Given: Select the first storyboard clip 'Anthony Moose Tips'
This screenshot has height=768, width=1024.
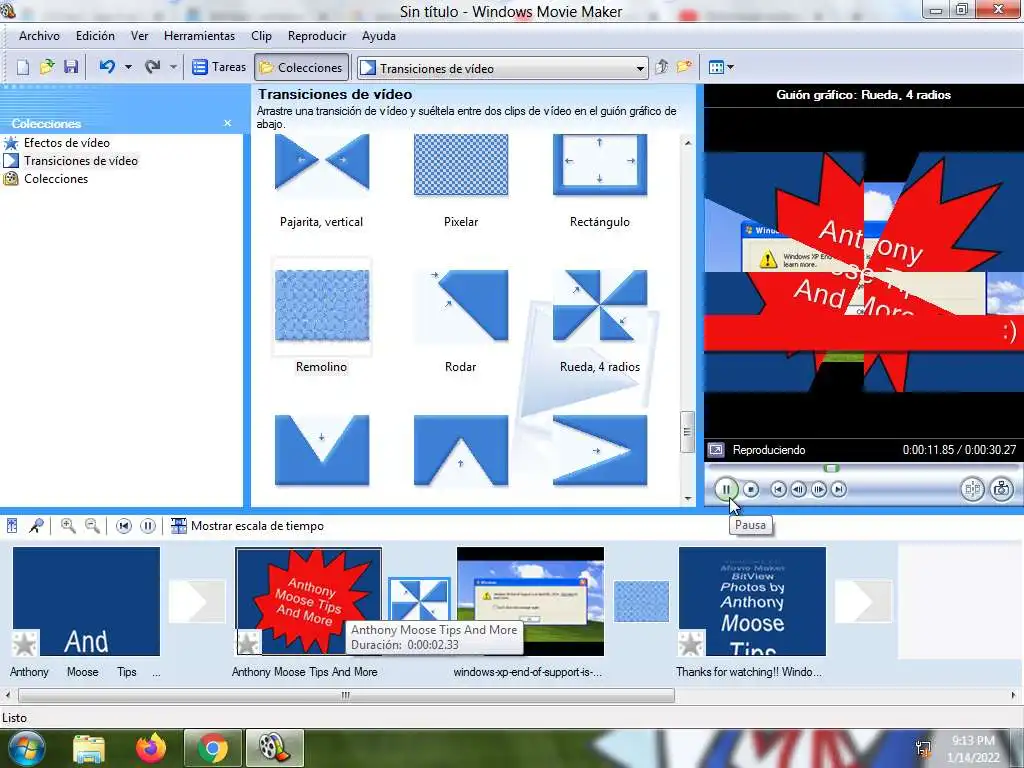Looking at the screenshot, I should click(86, 601).
